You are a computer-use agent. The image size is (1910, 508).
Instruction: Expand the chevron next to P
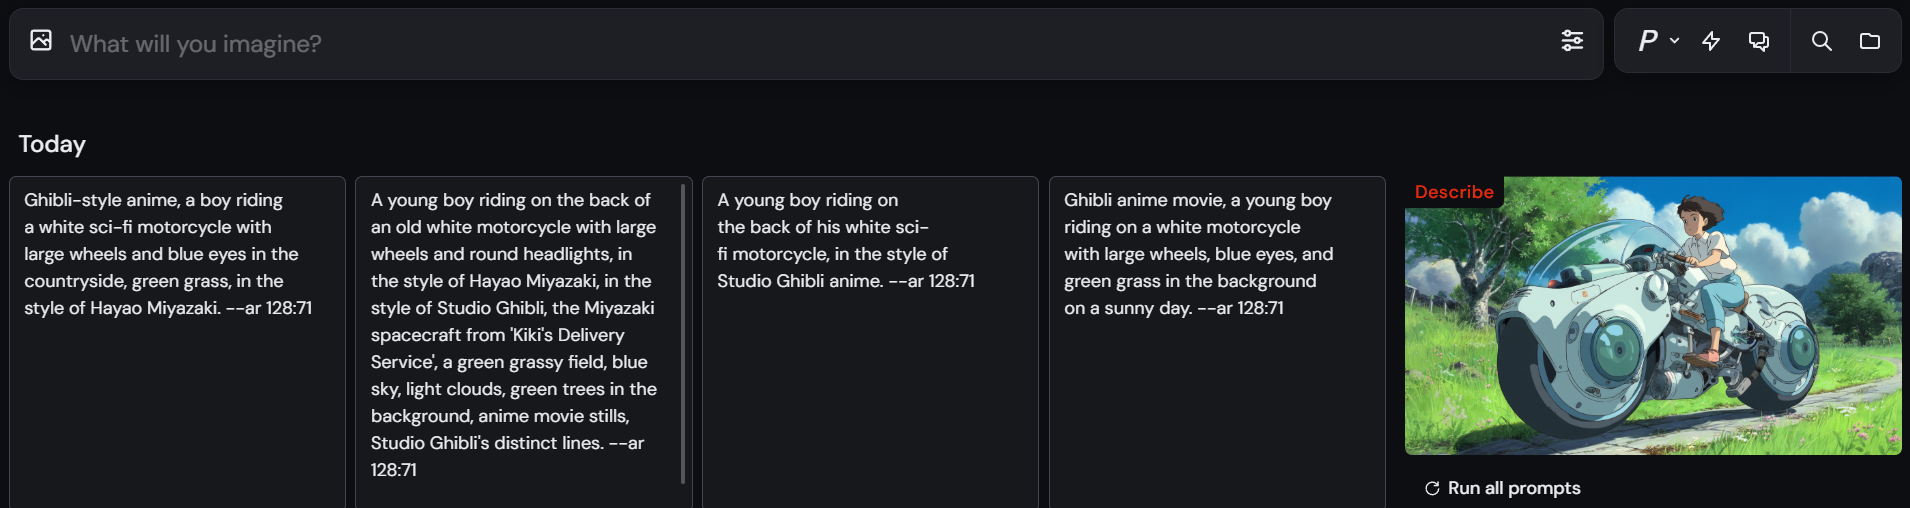[1675, 41]
